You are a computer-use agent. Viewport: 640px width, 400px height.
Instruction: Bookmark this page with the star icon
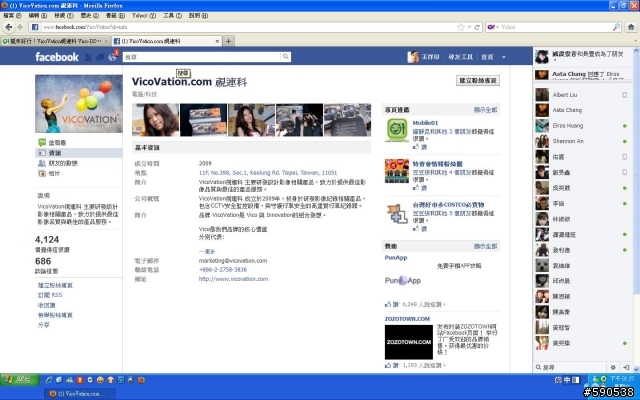click(x=461, y=27)
